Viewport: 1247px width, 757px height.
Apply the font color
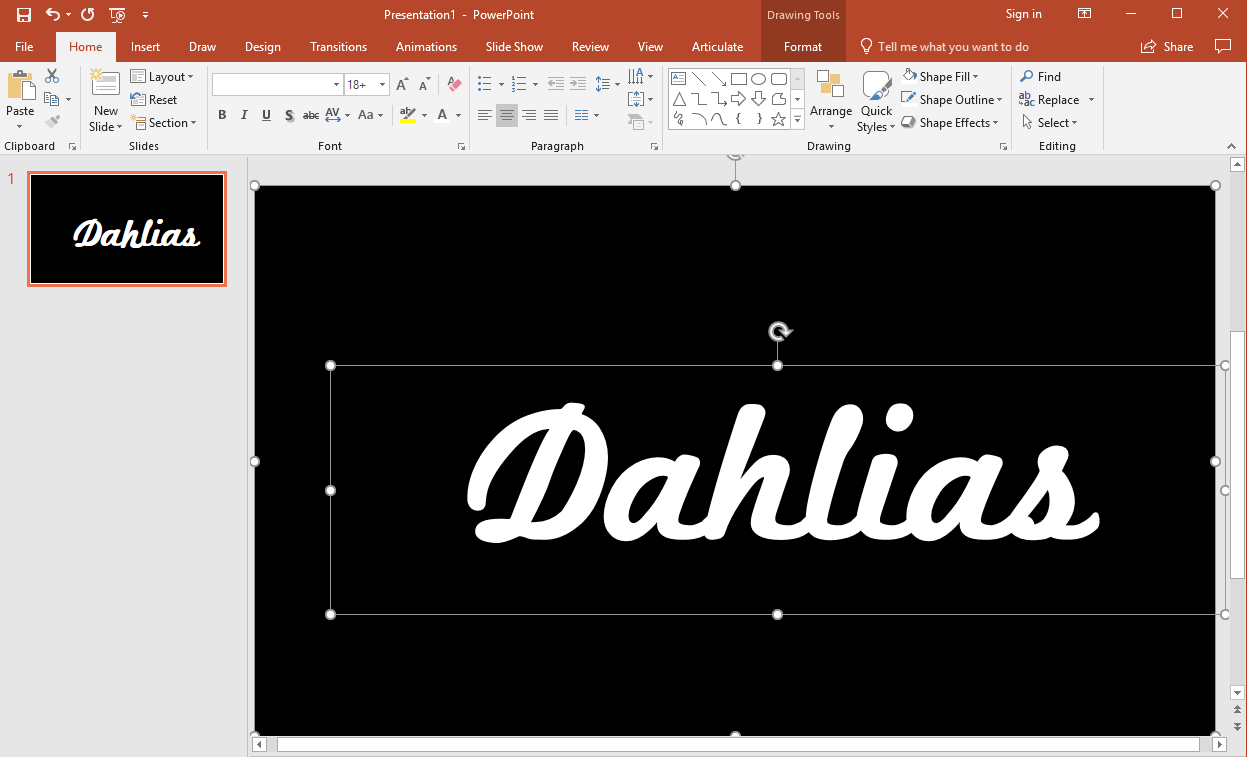tap(443, 115)
